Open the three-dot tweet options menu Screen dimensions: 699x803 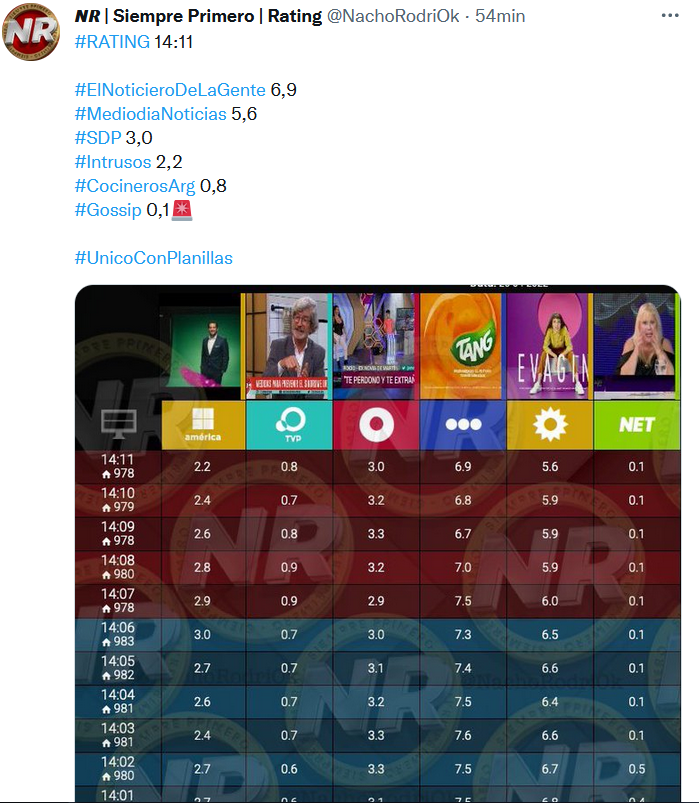[670, 15]
